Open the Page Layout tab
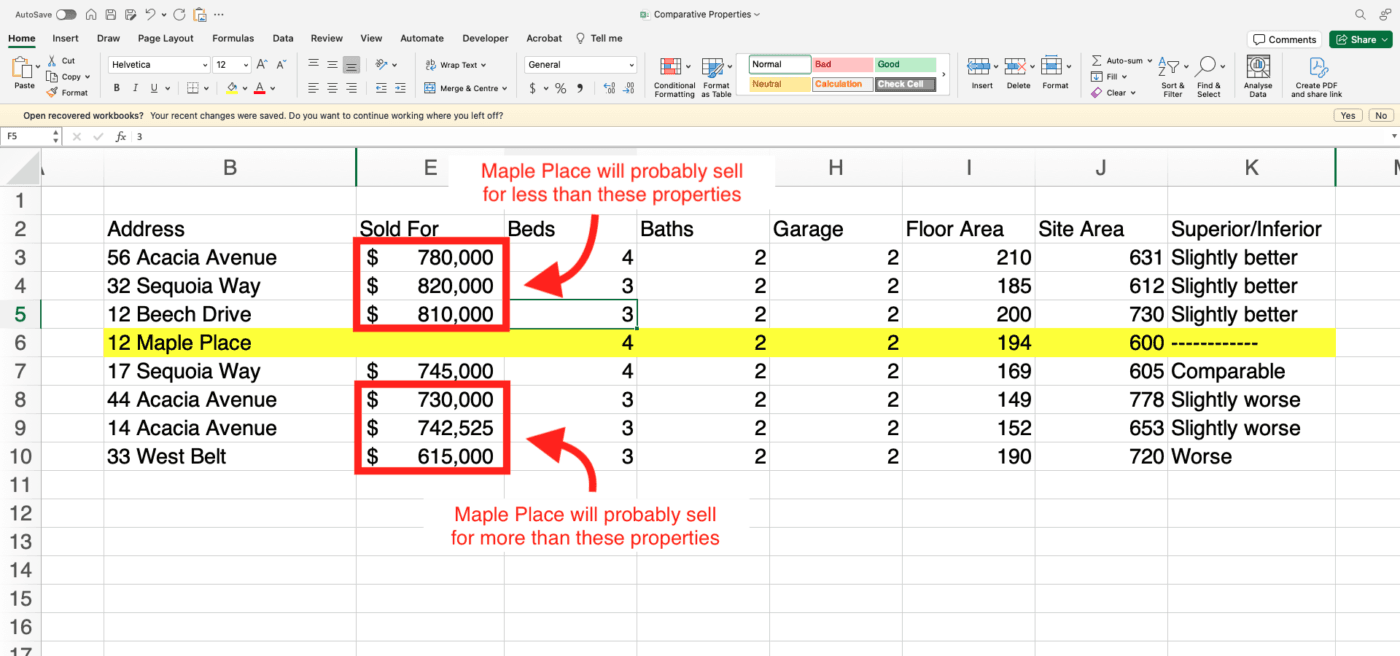The image size is (1400, 656). point(166,38)
